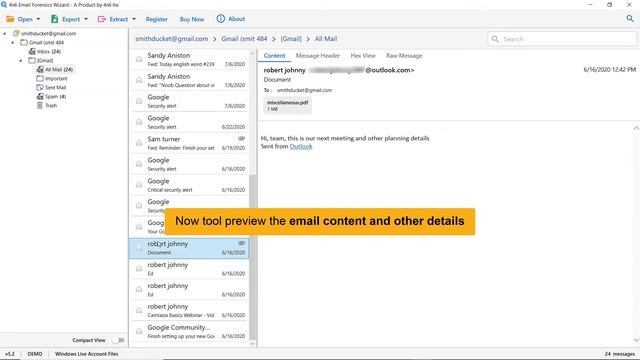
Task: Select robert johnny Camtasia Basics Webinar email
Action: click(189, 310)
